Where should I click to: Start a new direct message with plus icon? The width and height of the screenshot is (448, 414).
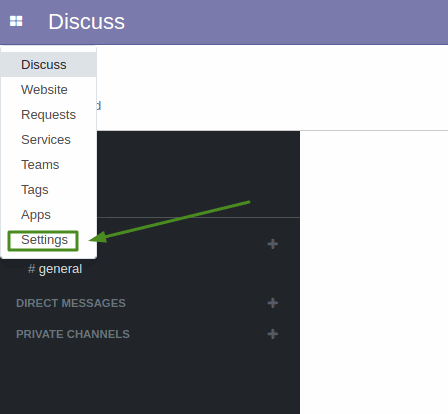(273, 303)
